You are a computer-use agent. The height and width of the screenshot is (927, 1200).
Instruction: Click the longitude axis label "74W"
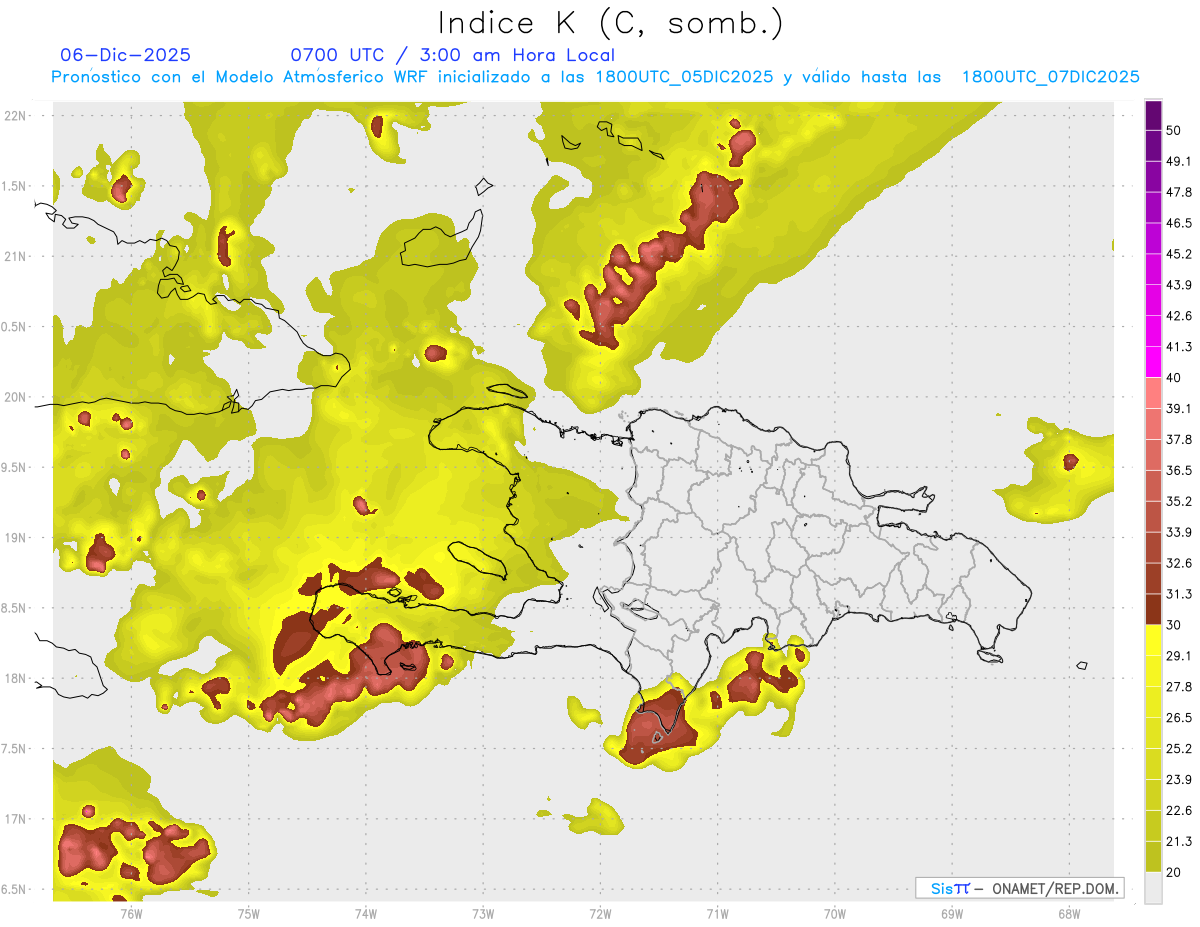pyautogui.click(x=366, y=913)
